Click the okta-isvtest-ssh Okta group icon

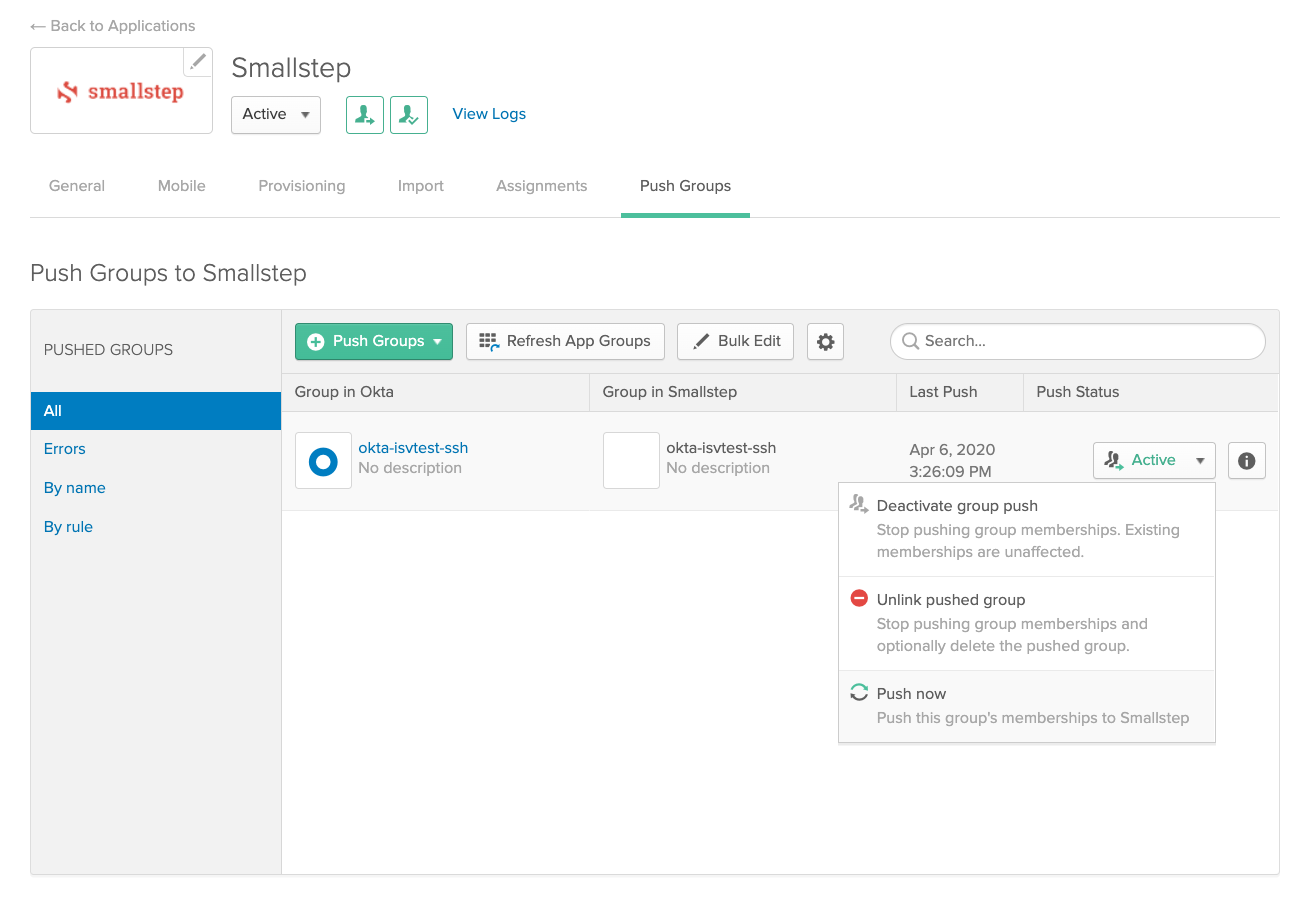click(x=323, y=461)
